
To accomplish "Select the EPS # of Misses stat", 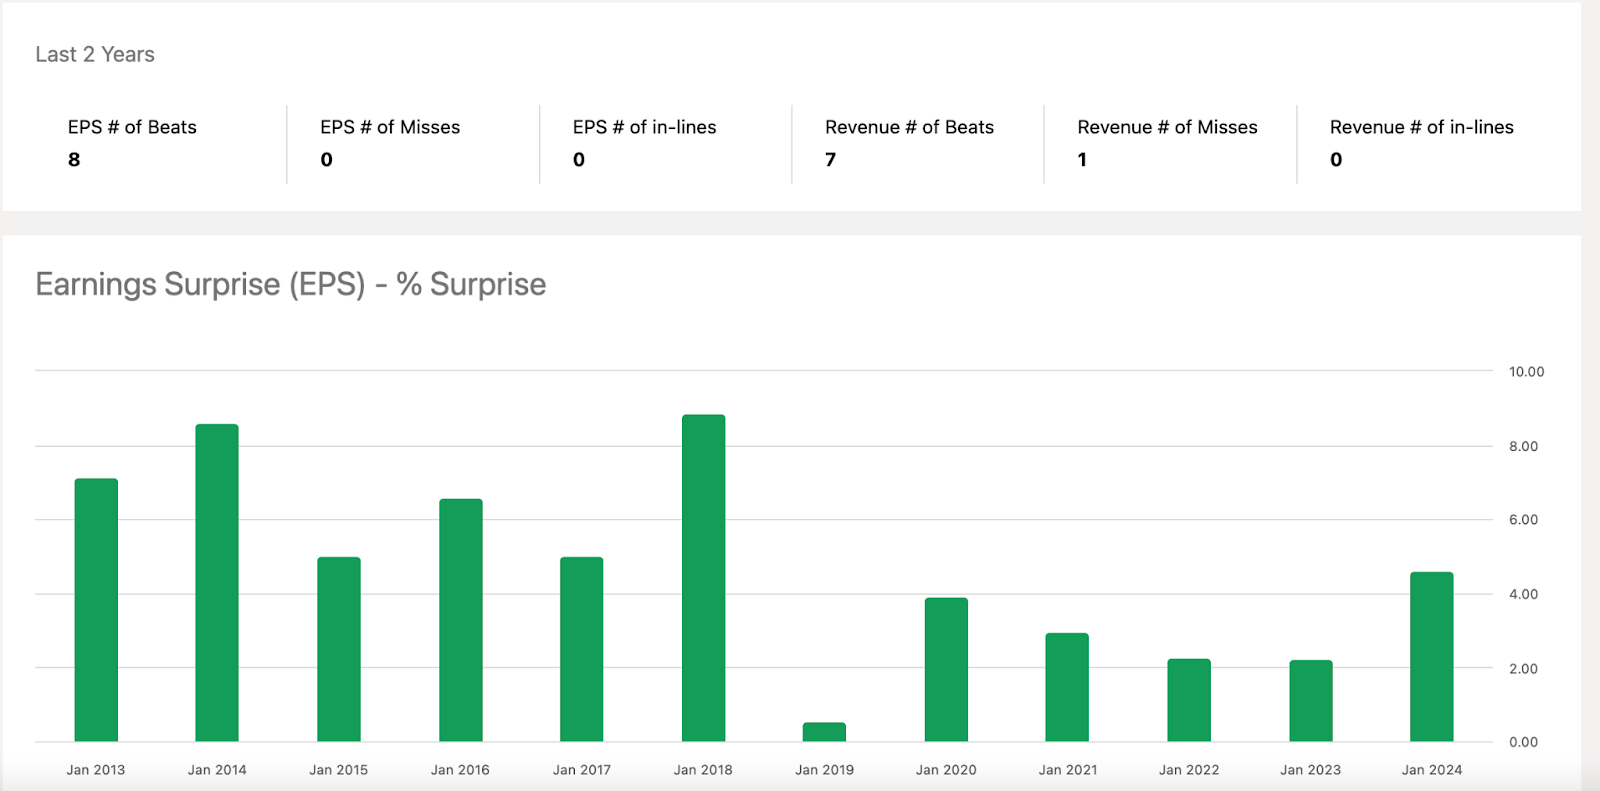I will [390, 142].
